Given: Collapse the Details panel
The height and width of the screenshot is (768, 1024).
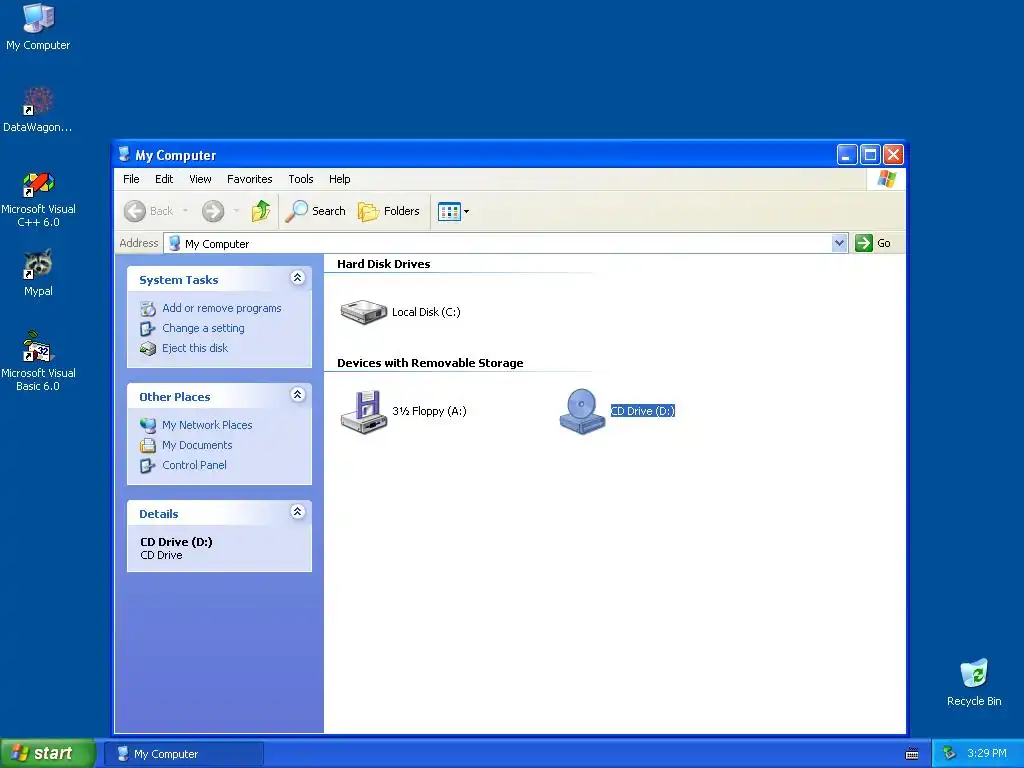Looking at the screenshot, I should pyautogui.click(x=297, y=512).
